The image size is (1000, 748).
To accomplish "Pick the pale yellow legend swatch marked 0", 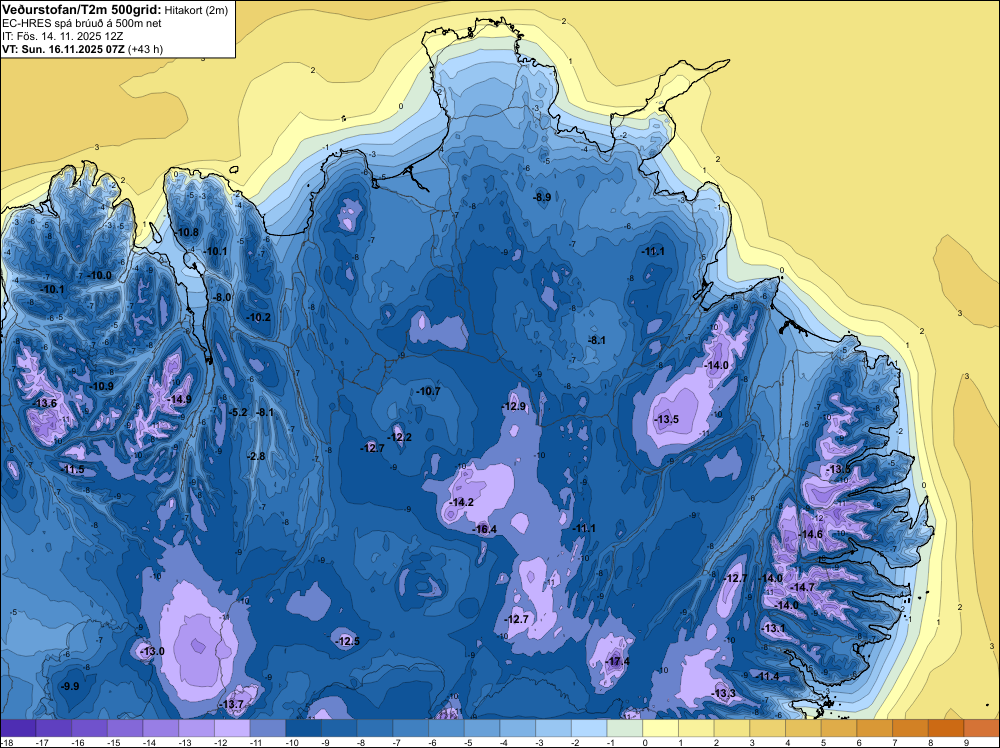I will click(x=661, y=728).
